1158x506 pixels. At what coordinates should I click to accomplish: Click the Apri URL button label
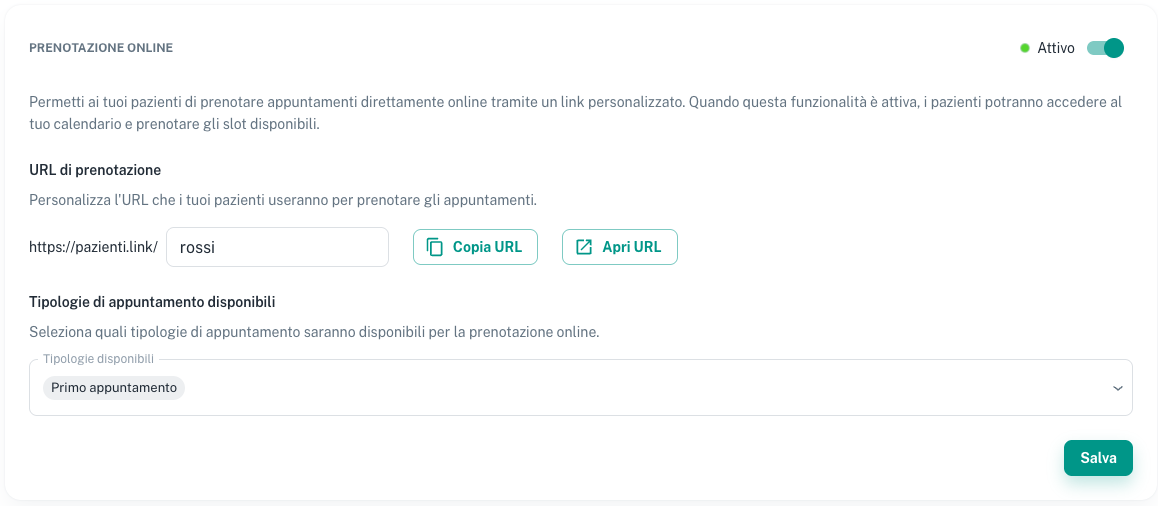click(631, 247)
